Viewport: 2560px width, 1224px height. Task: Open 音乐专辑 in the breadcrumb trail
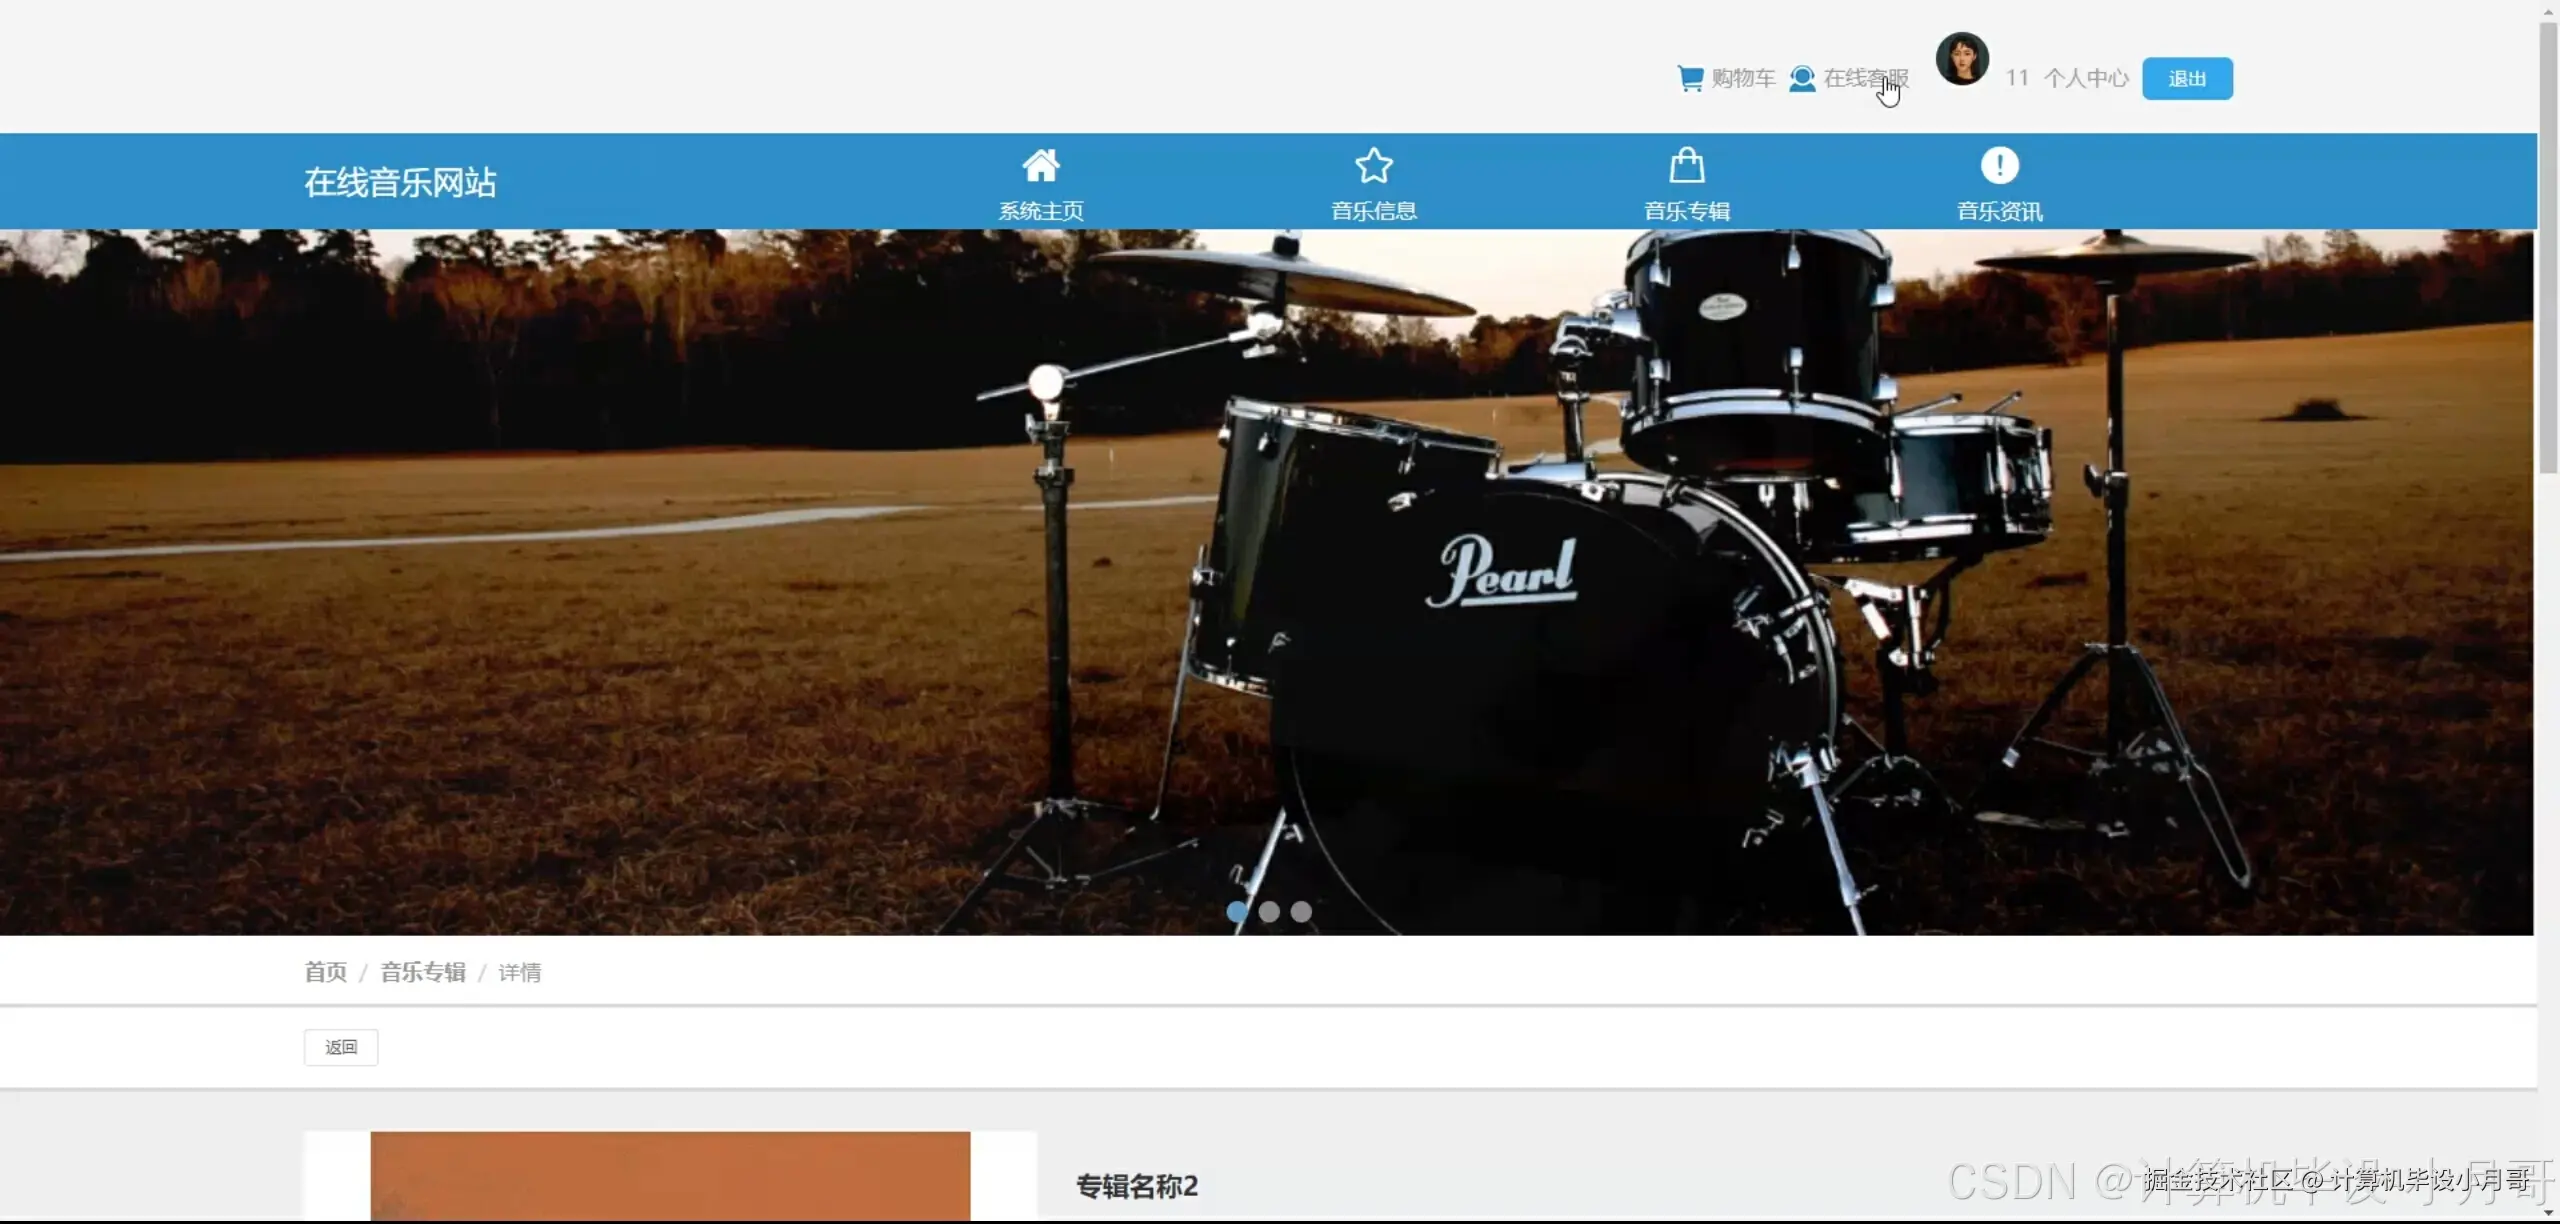[423, 972]
